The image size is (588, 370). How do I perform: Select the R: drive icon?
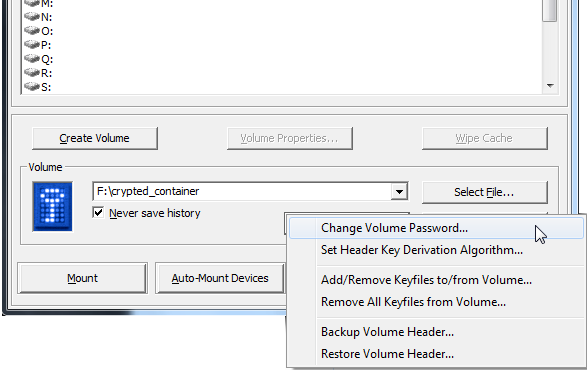[x=32, y=72]
